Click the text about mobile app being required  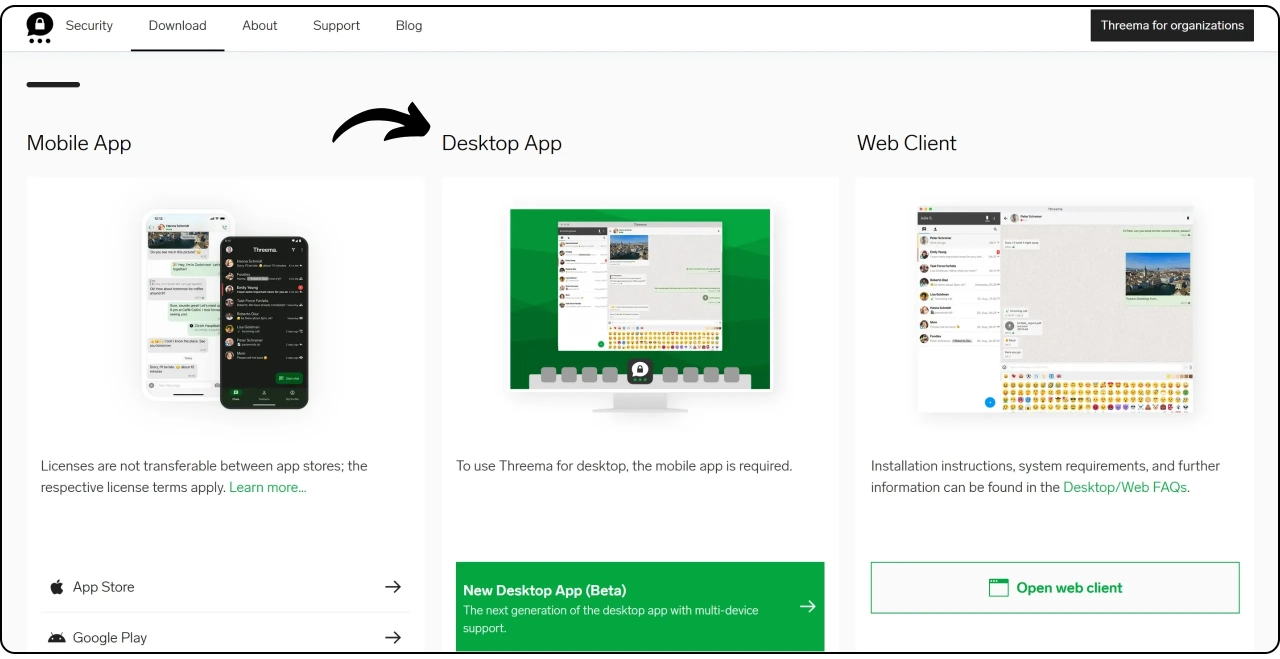point(624,466)
